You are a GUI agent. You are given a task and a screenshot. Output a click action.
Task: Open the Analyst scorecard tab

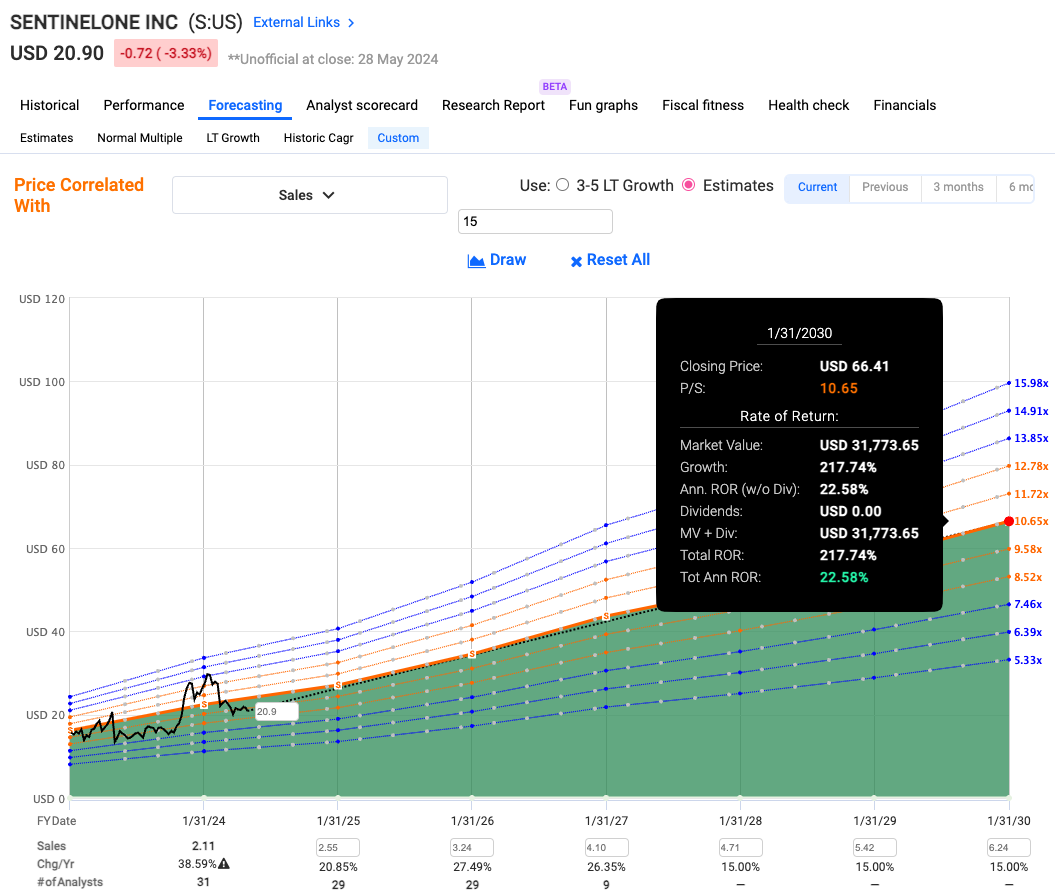click(x=362, y=105)
